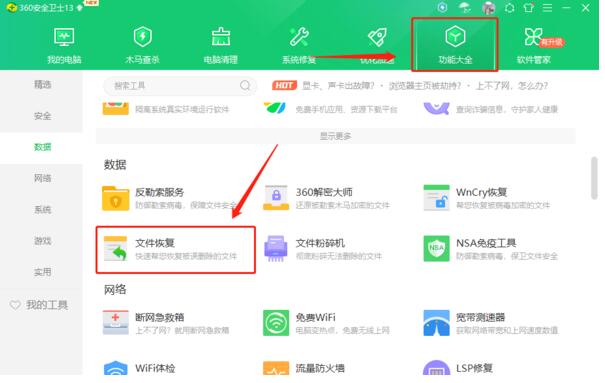Select the rocket optimization tab
605x383 pixels.
pos(377,46)
